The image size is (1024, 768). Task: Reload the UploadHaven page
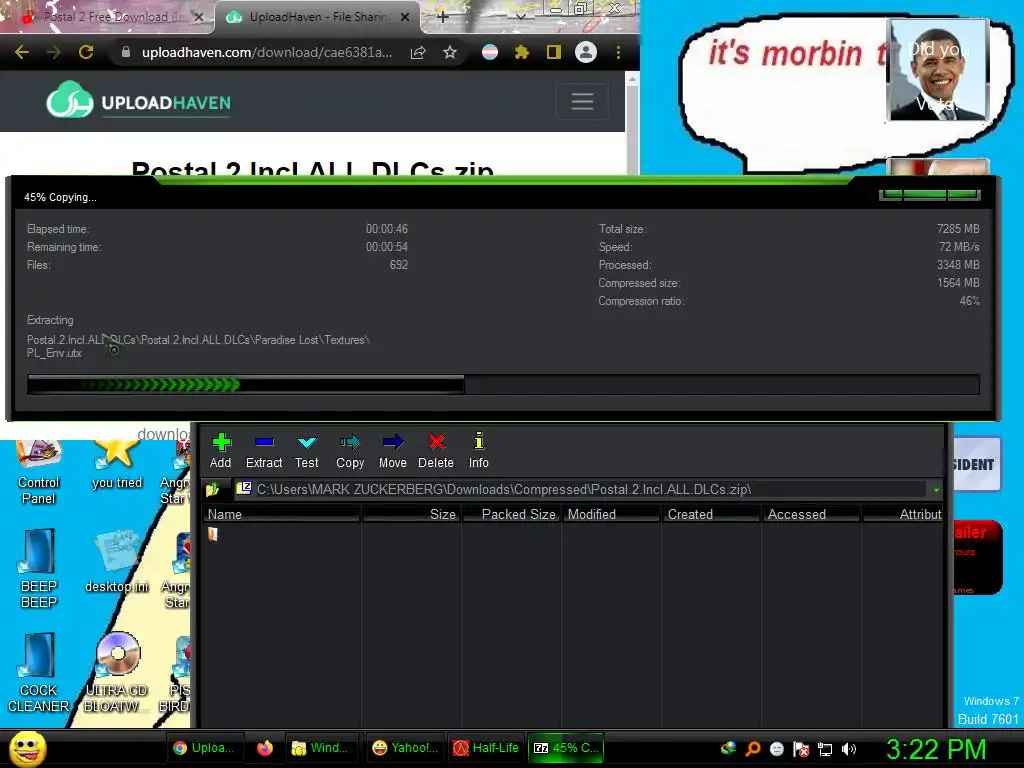(x=86, y=52)
